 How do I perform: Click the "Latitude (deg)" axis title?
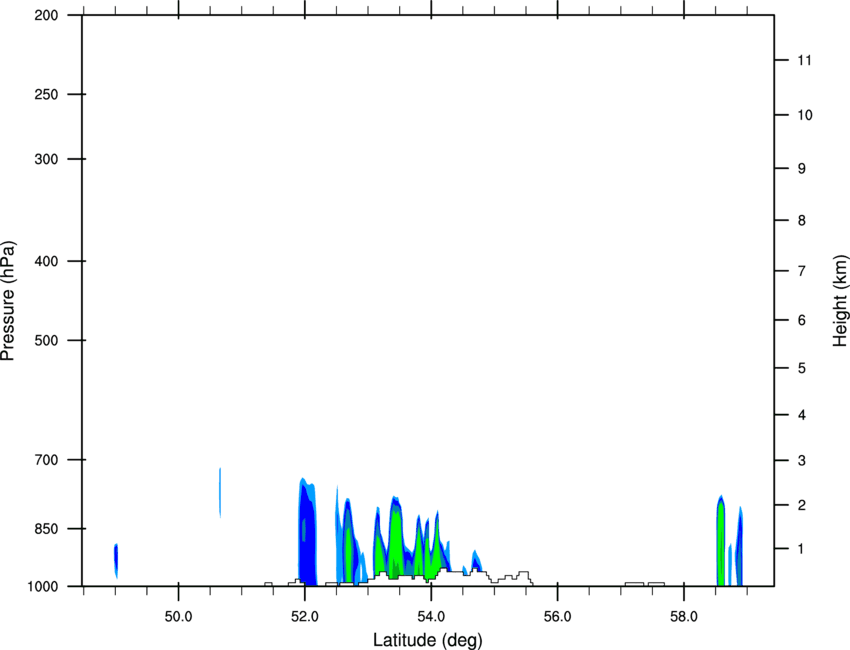(427, 640)
